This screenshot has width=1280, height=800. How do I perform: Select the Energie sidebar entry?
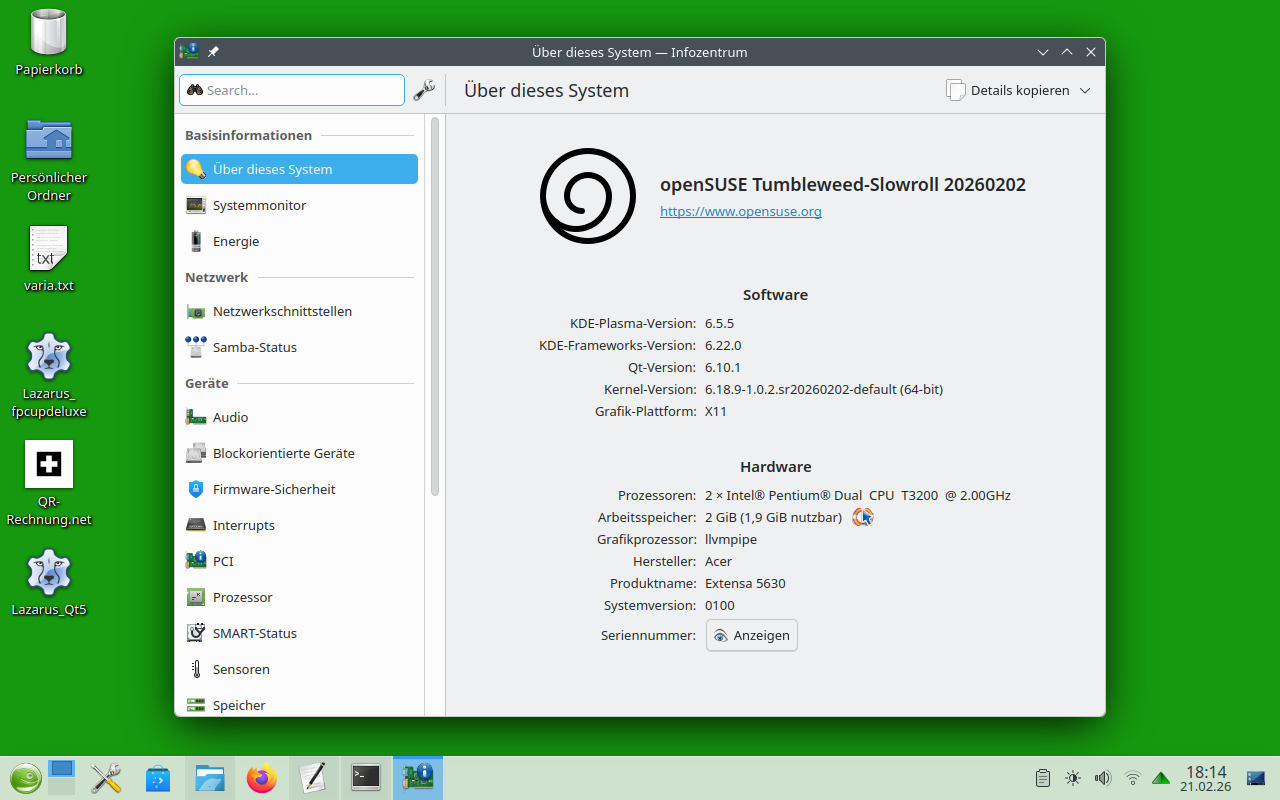235,241
